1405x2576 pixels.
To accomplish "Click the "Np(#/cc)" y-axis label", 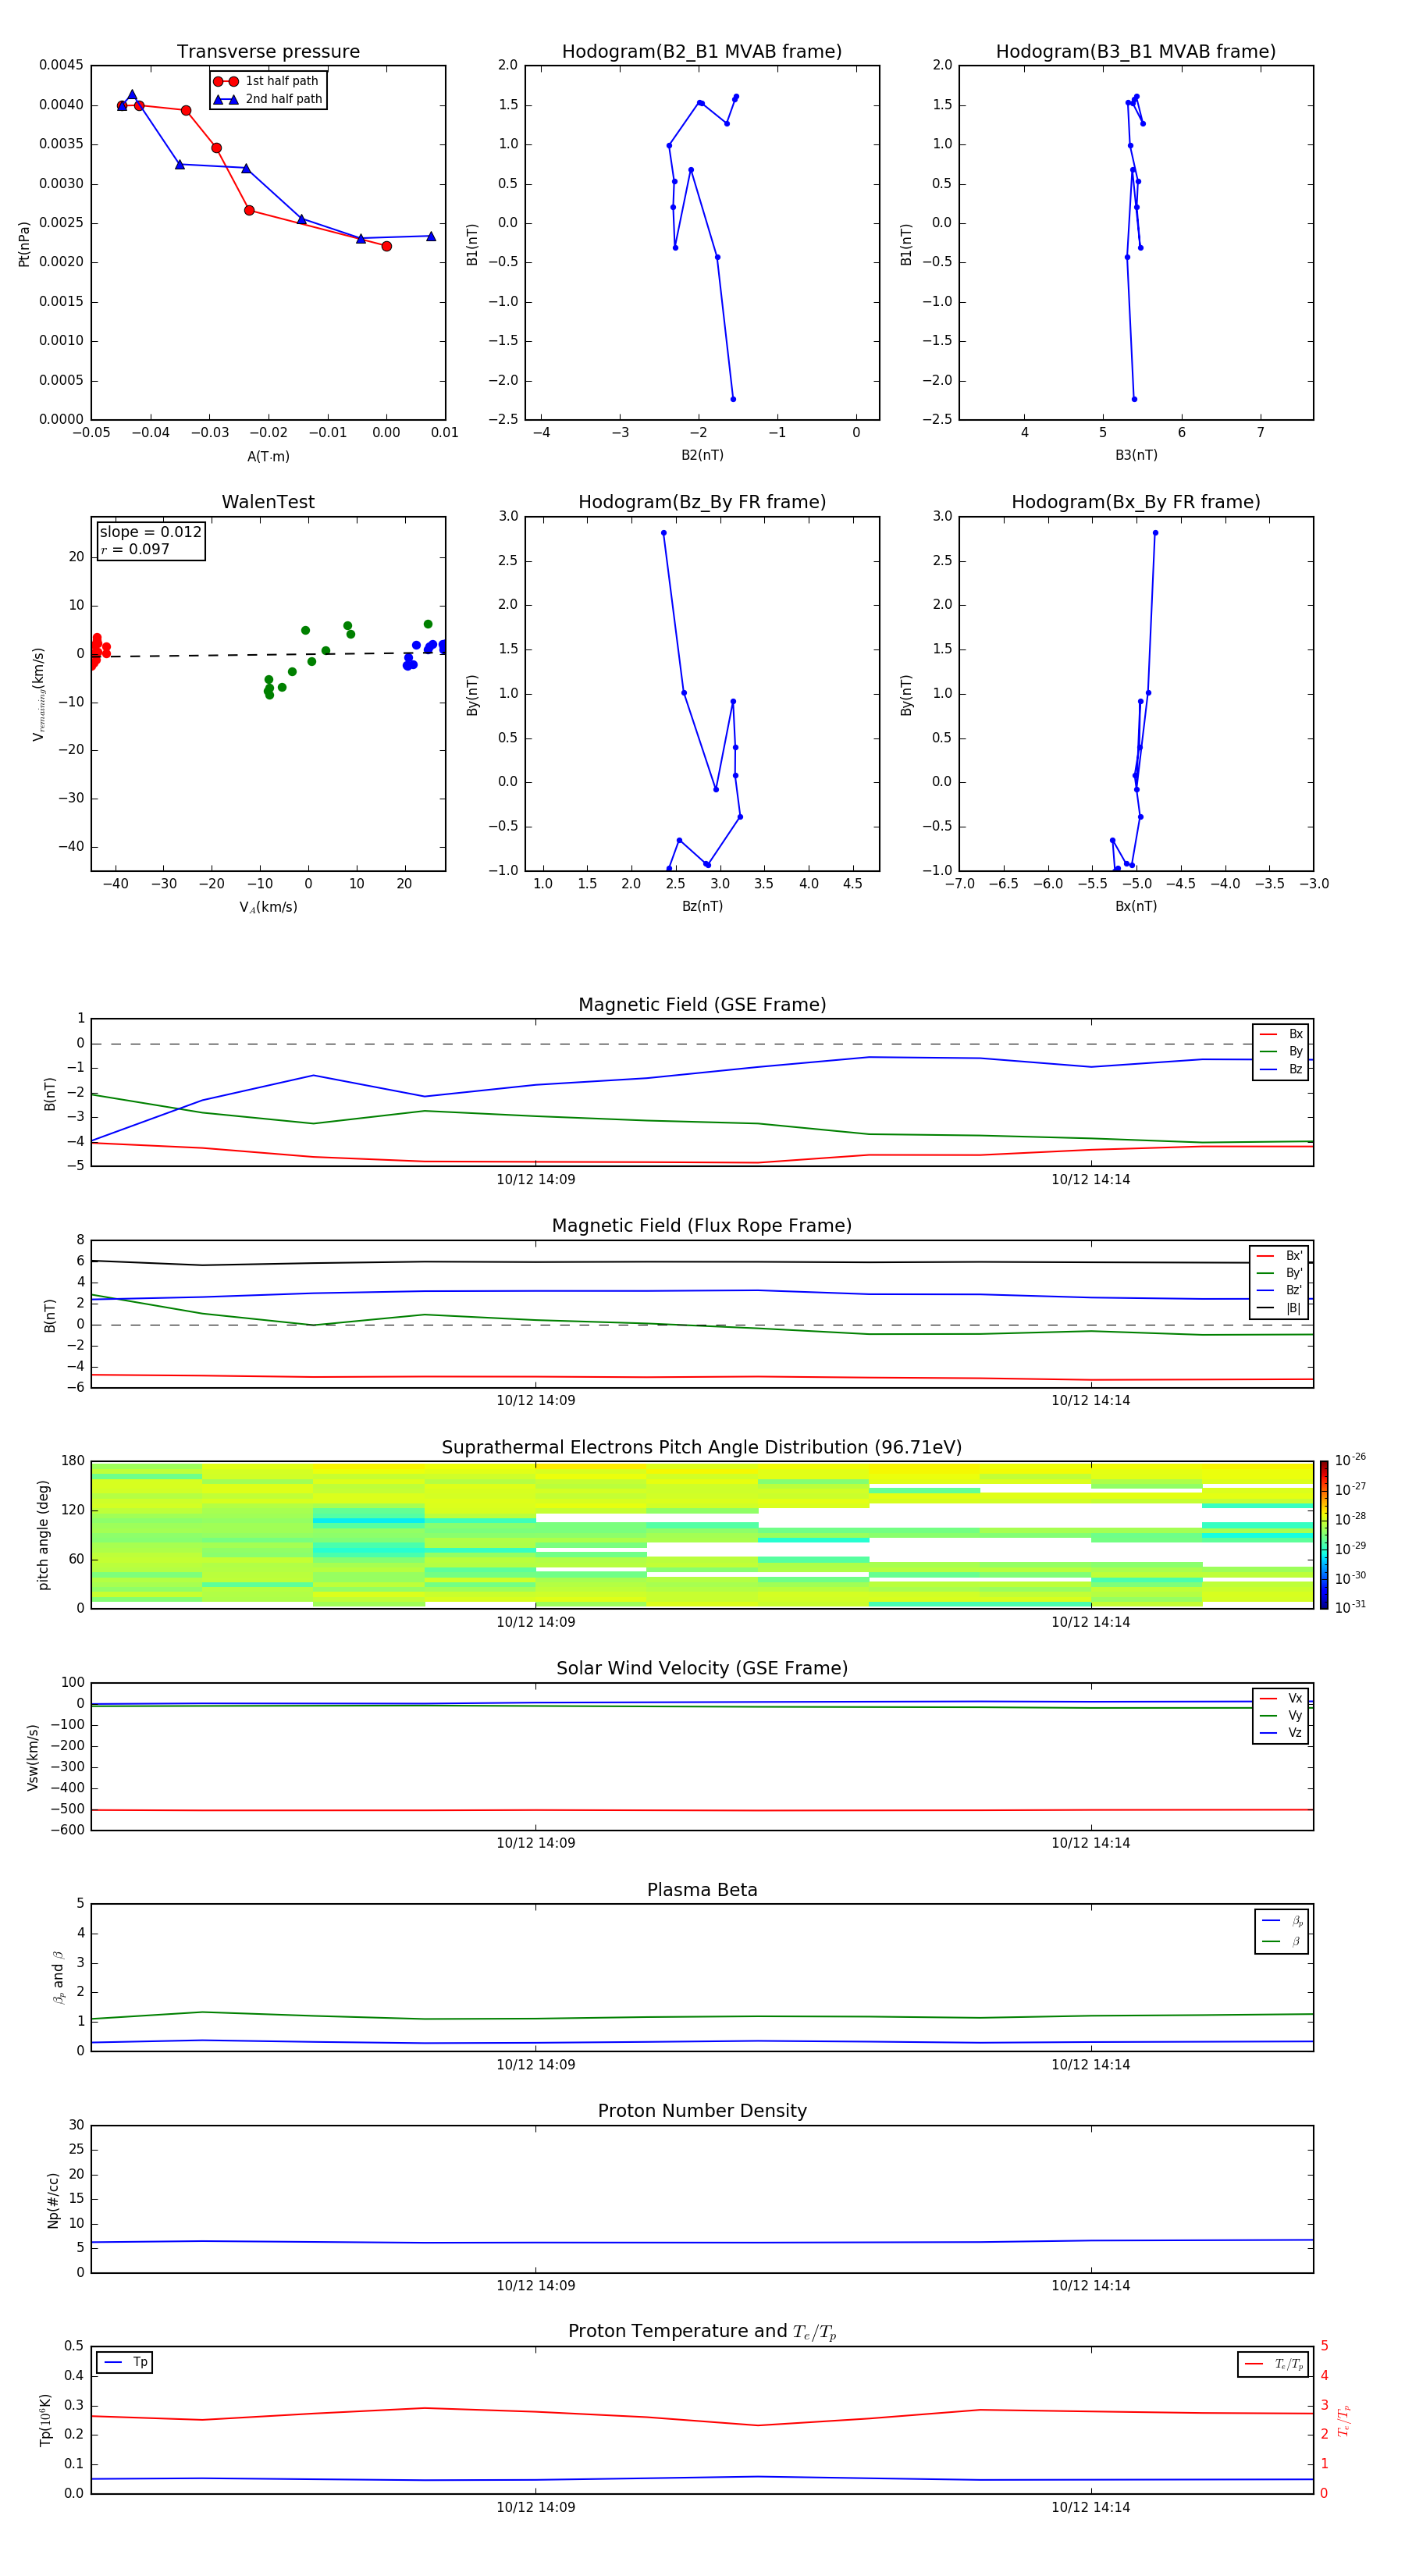I will (53, 2200).
